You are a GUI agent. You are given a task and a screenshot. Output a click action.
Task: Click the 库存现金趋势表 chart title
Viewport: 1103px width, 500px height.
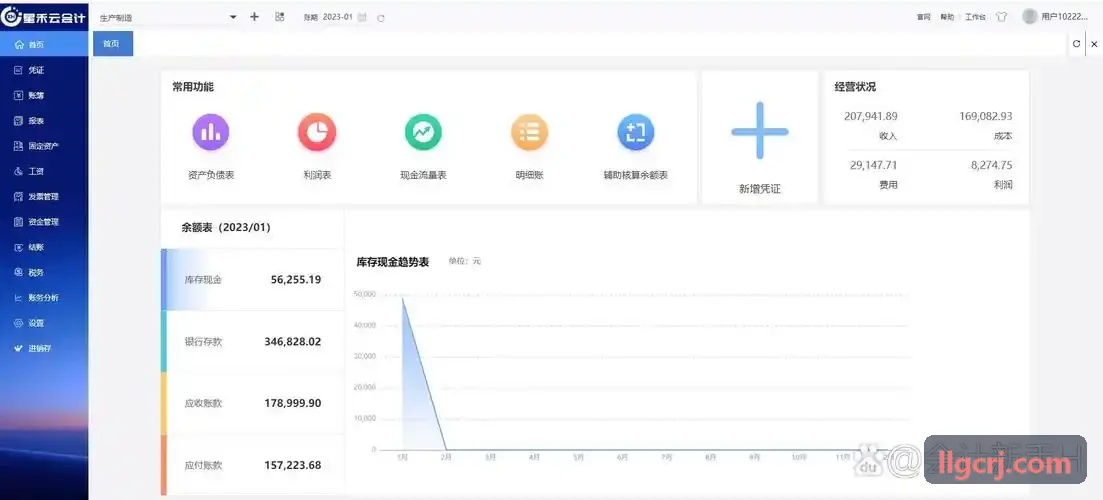[x=393, y=262]
